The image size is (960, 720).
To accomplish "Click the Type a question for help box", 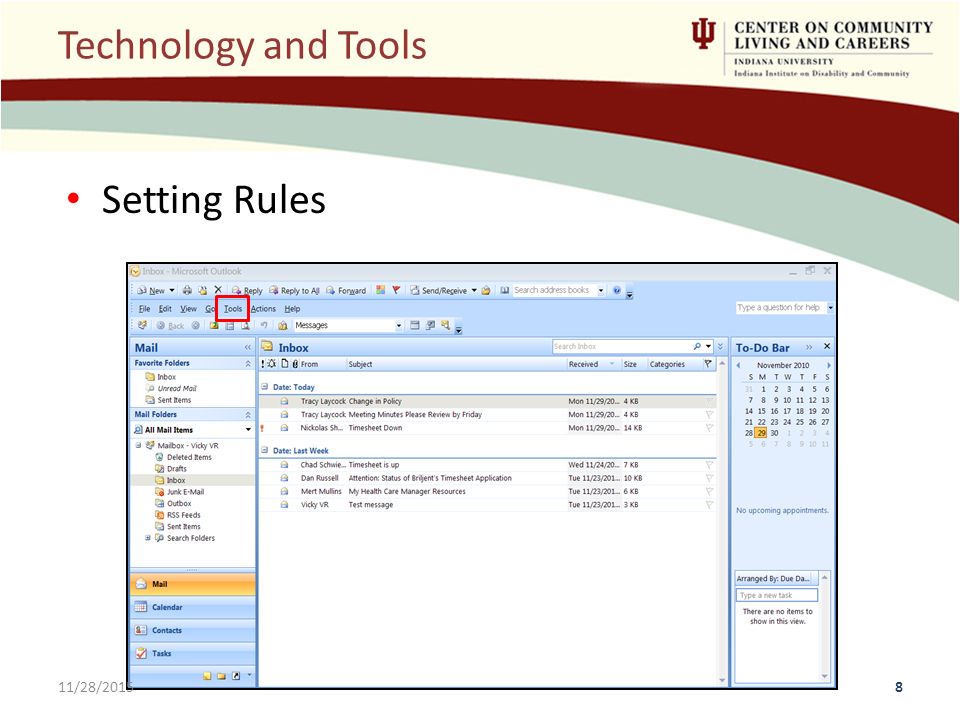I will point(781,307).
